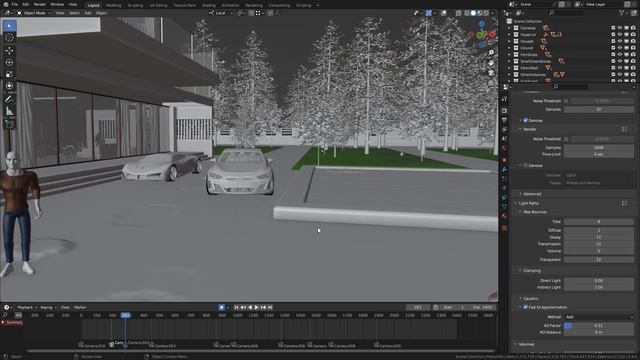Open the viewport Select menu
Image resolution: width=640 pixels, height=360 pixels.
pyautogui.click(x=74, y=13)
